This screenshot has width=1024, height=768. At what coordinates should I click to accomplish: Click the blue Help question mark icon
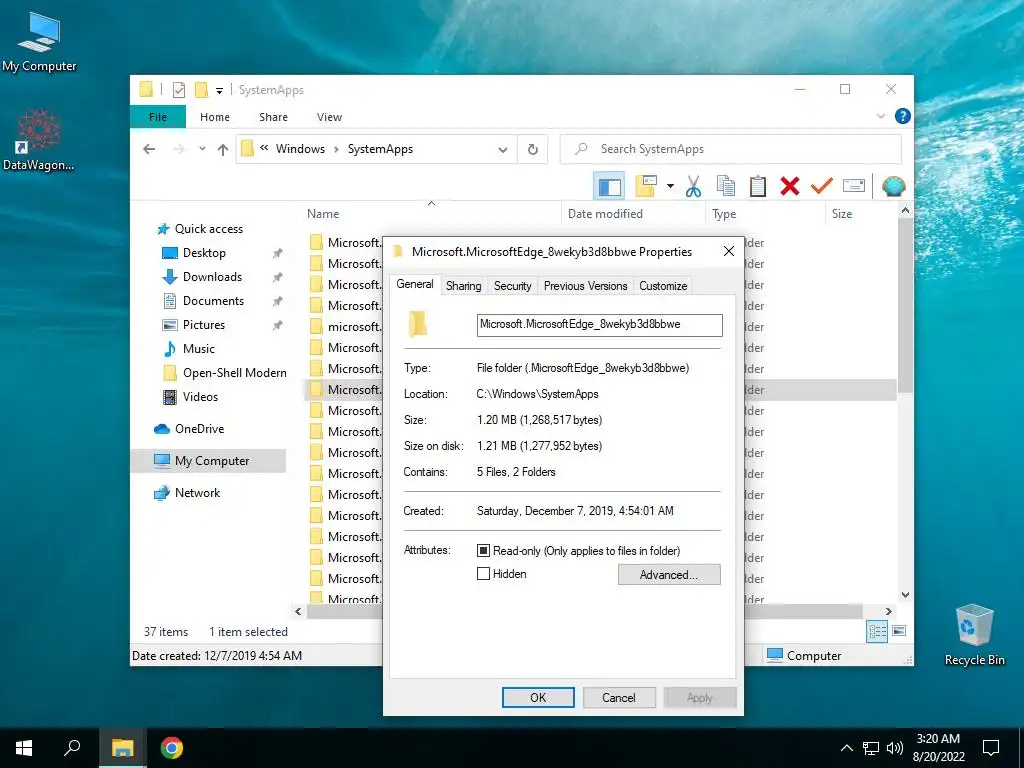click(x=903, y=116)
